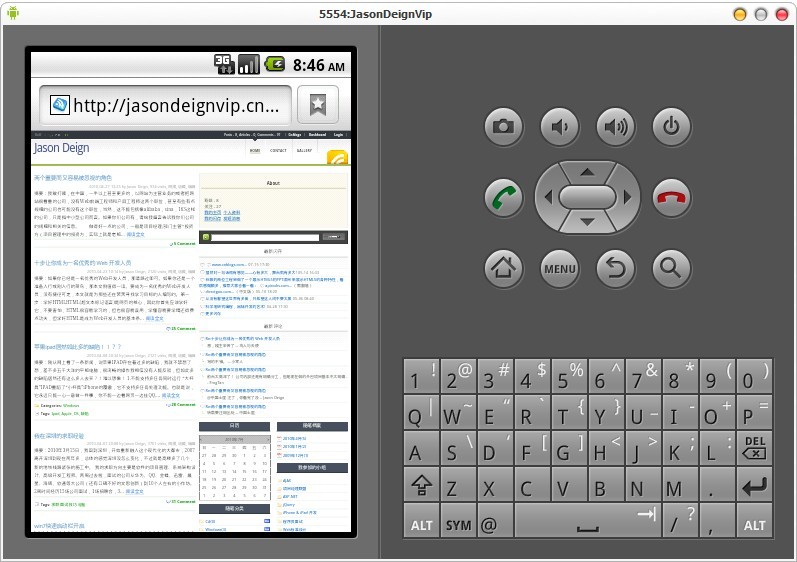Click the website search submit button

333,237
